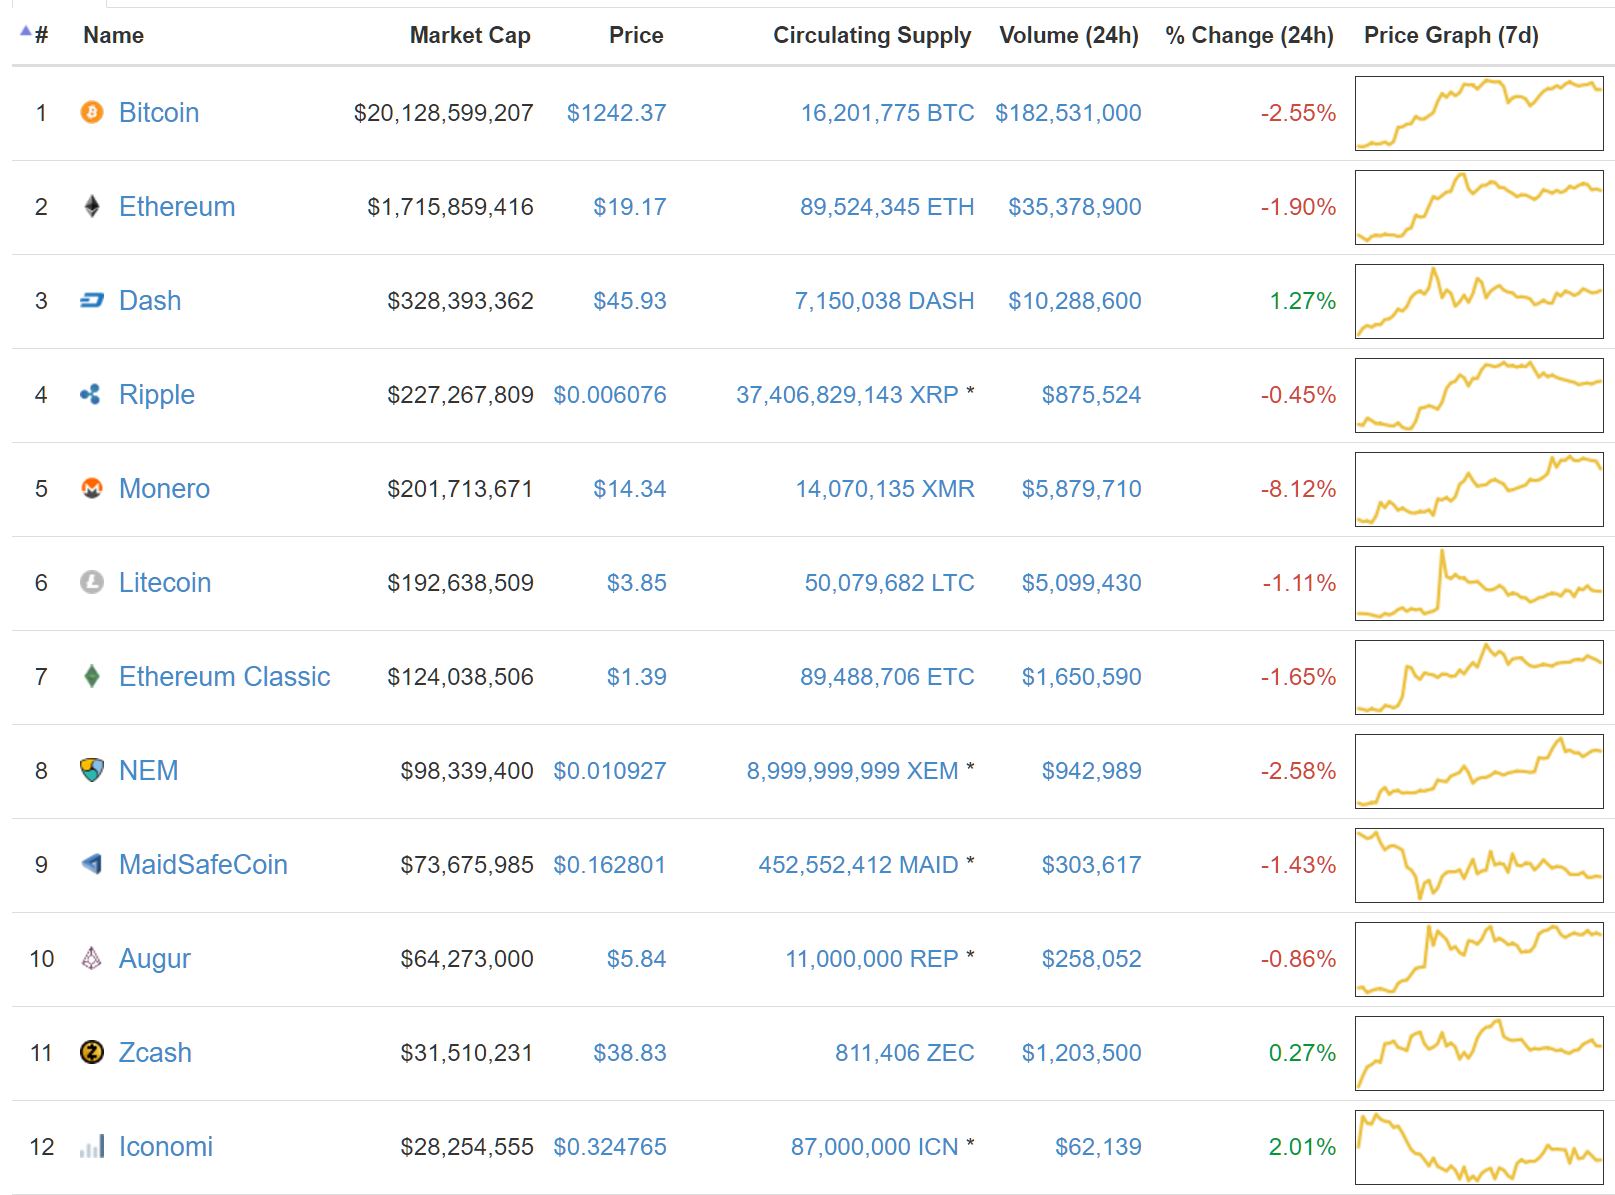This screenshot has width=1615, height=1195.
Task: Click supply 37,406,829,143 XRP
Action: point(847,395)
